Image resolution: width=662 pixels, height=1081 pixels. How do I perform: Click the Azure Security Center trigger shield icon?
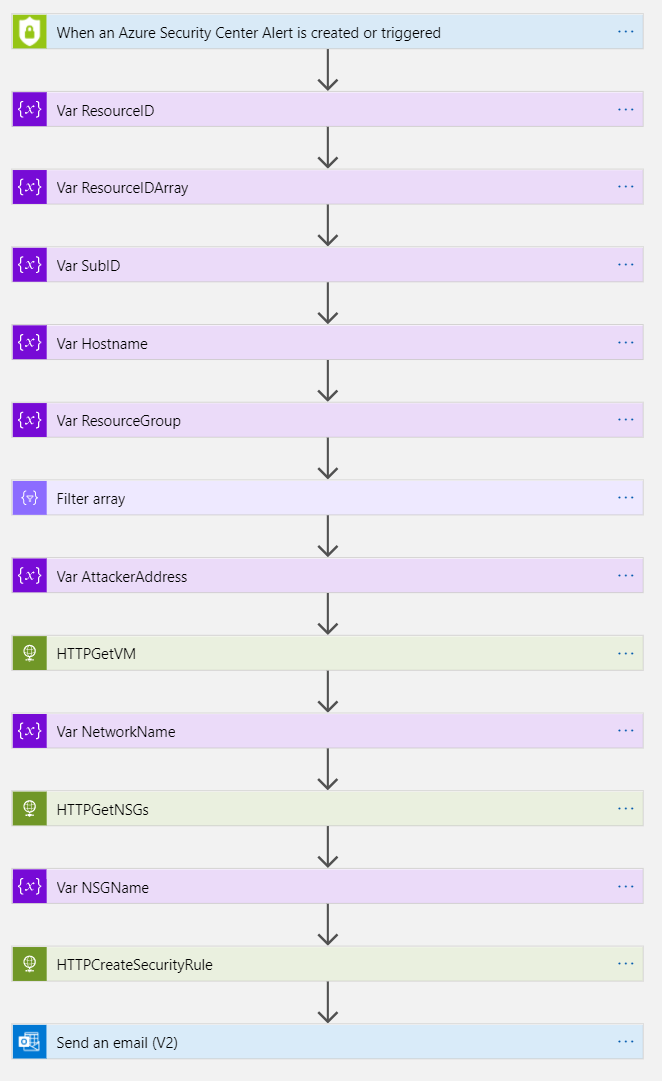click(30, 32)
